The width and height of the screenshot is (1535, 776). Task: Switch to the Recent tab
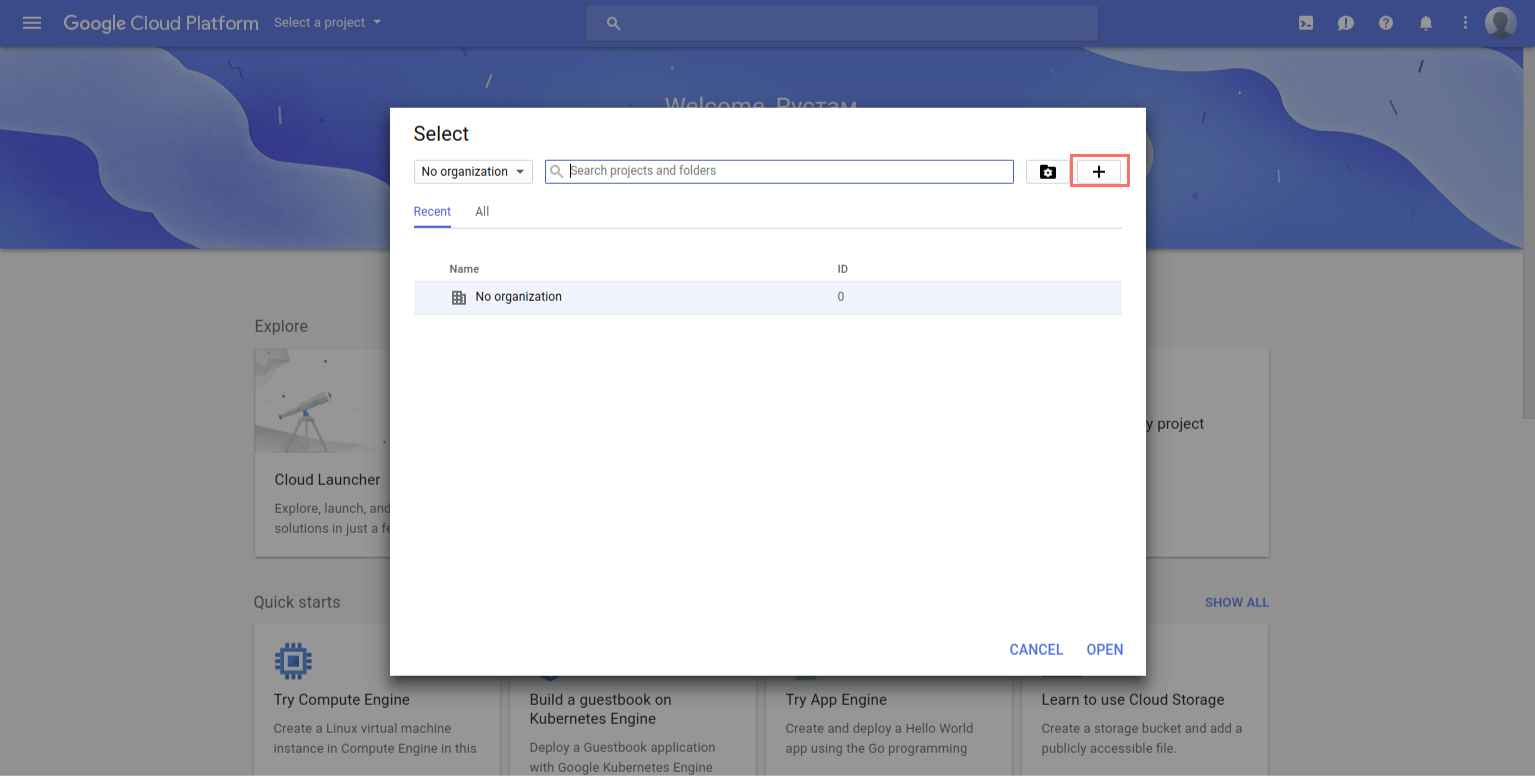click(x=432, y=212)
